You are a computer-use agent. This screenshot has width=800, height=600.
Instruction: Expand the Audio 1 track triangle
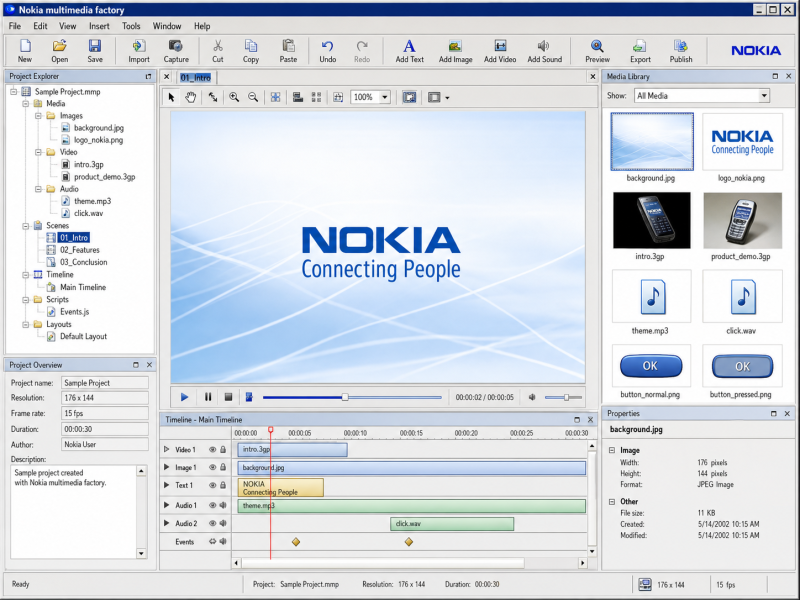point(166,505)
